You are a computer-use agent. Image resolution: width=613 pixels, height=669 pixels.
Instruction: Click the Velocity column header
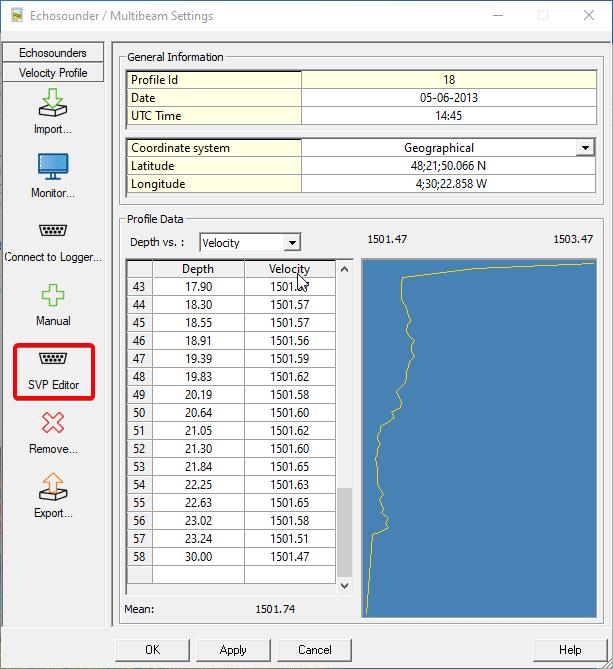coord(290,269)
